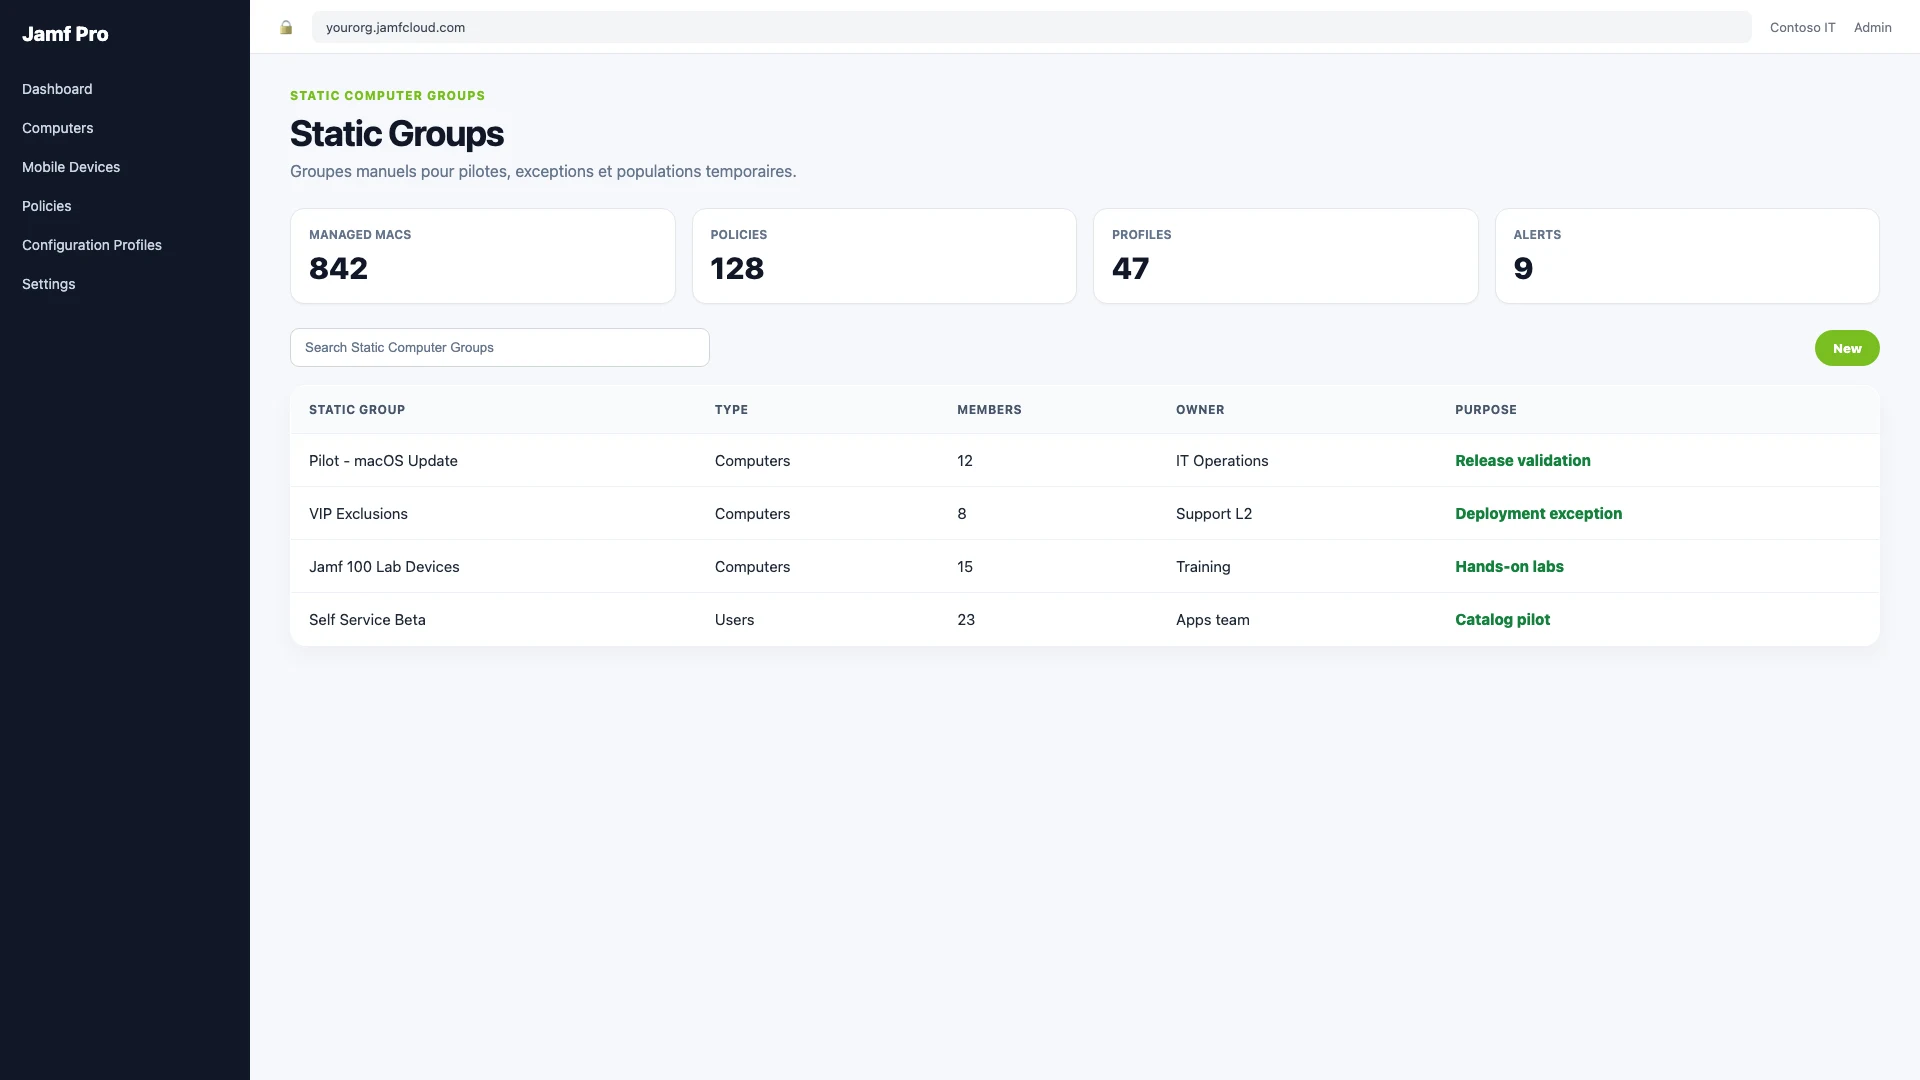1920x1080 pixels.
Task: Click the Members column header
Action: [989, 409]
